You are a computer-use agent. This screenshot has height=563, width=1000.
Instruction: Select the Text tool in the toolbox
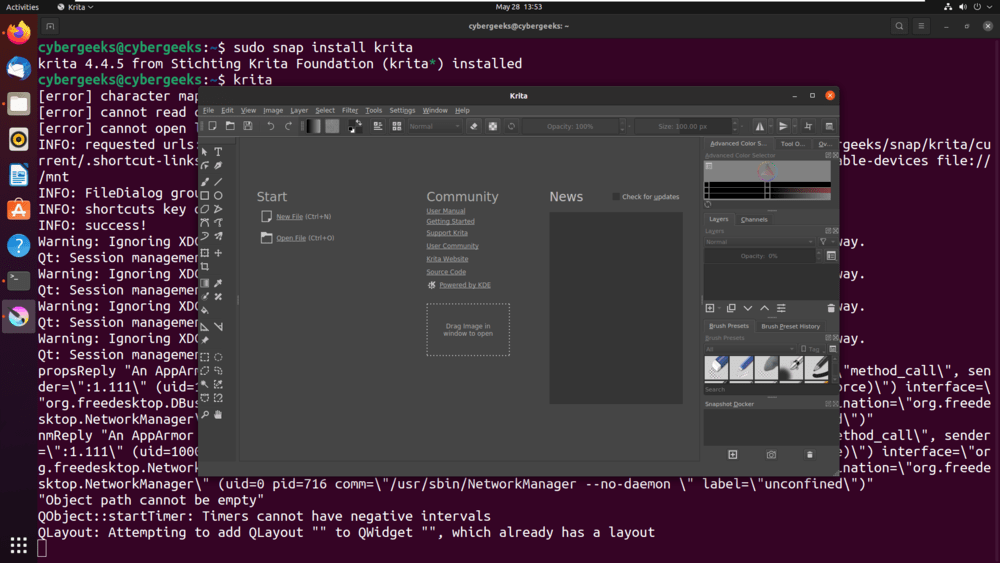pyautogui.click(x=218, y=152)
